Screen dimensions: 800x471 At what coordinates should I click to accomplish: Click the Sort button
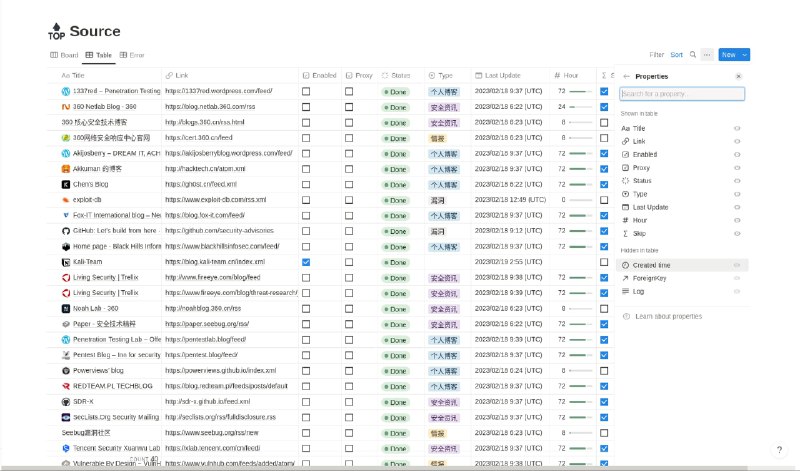(x=676, y=55)
